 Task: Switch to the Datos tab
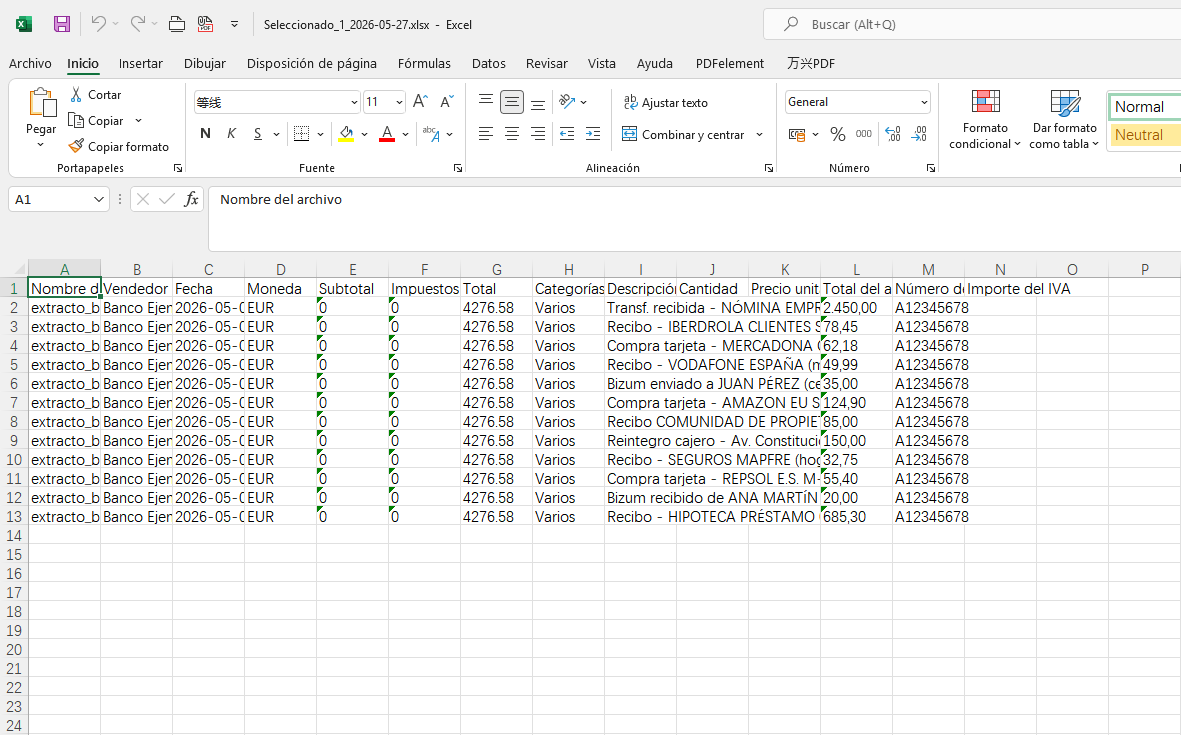pos(489,63)
